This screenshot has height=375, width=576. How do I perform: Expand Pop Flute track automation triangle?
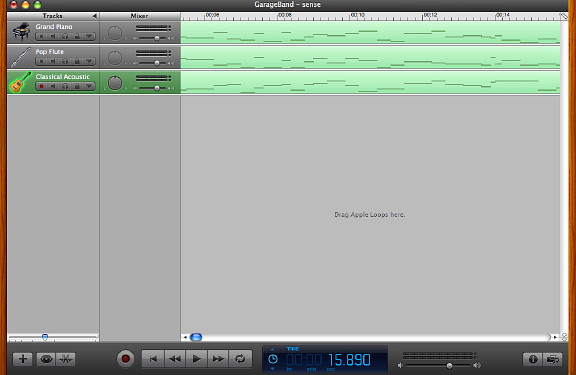point(89,61)
